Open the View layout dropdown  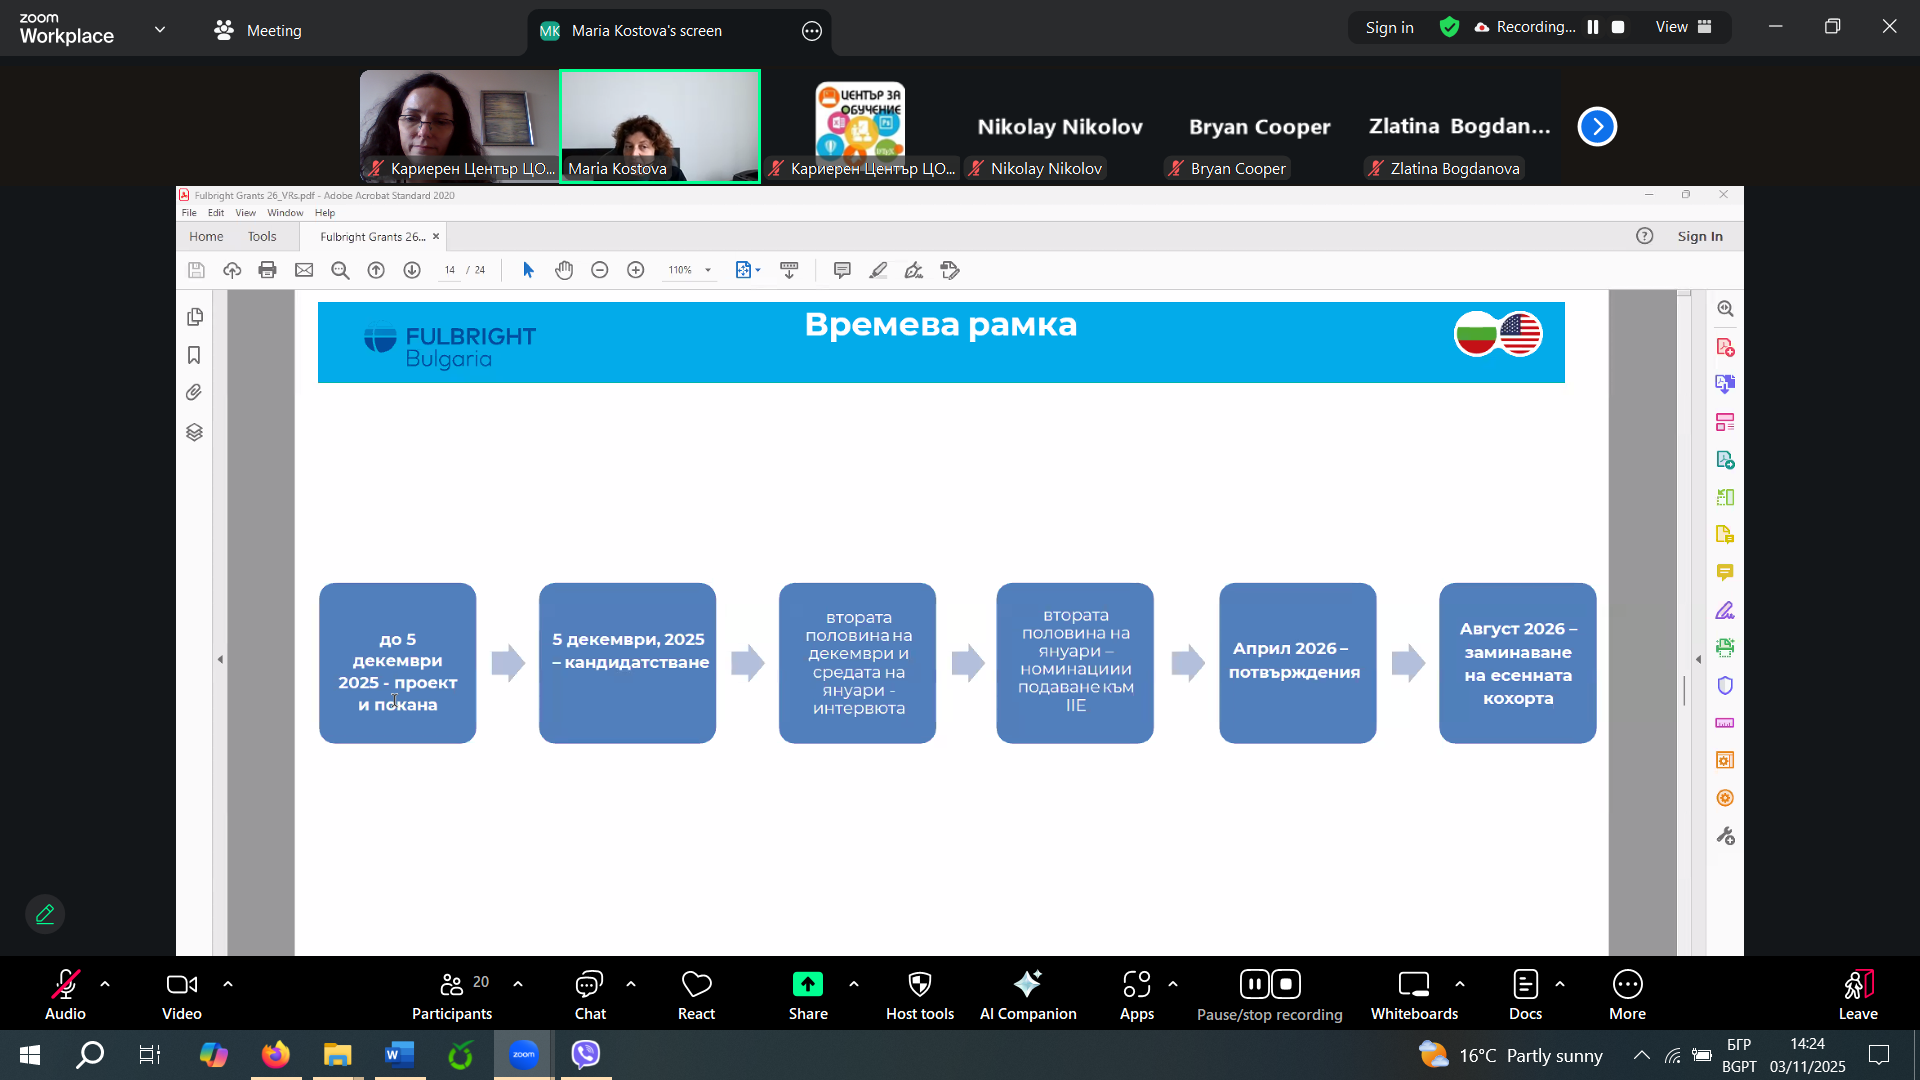click(1684, 27)
